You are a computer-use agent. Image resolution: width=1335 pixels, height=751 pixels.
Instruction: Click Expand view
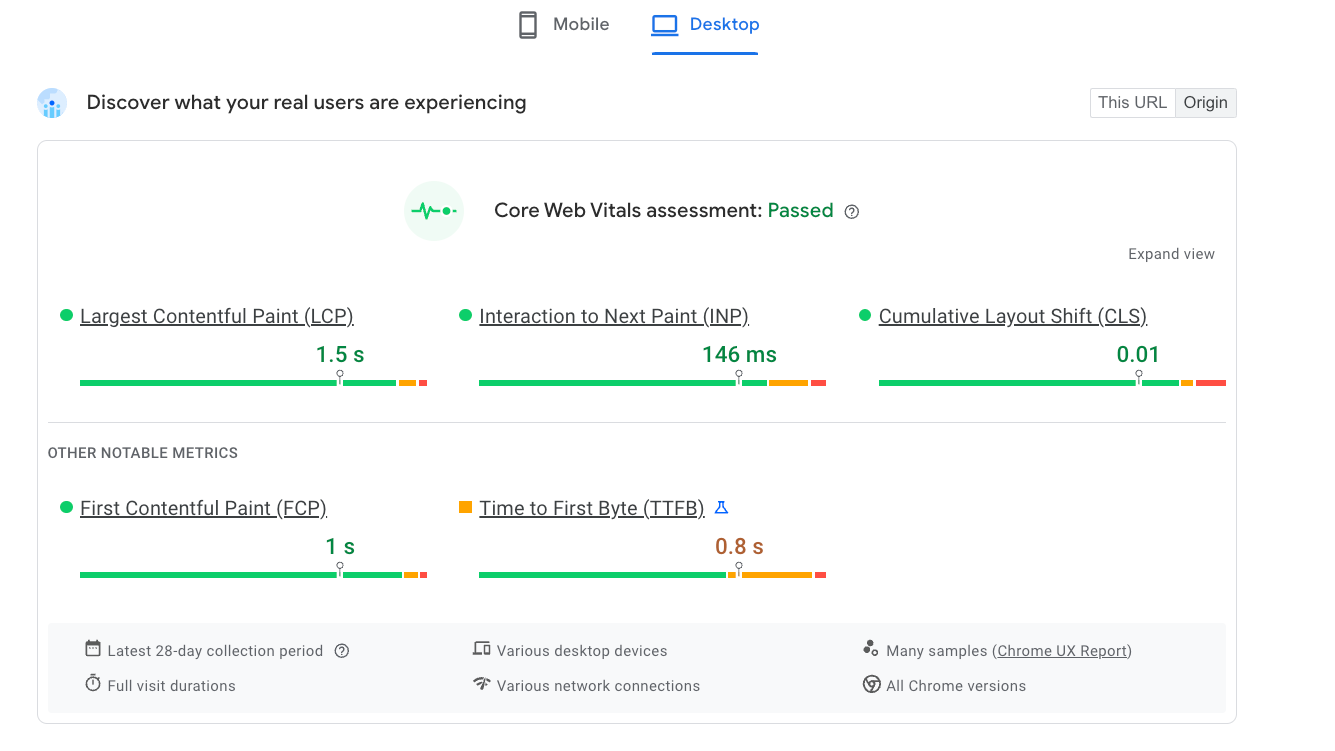[1171, 254]
